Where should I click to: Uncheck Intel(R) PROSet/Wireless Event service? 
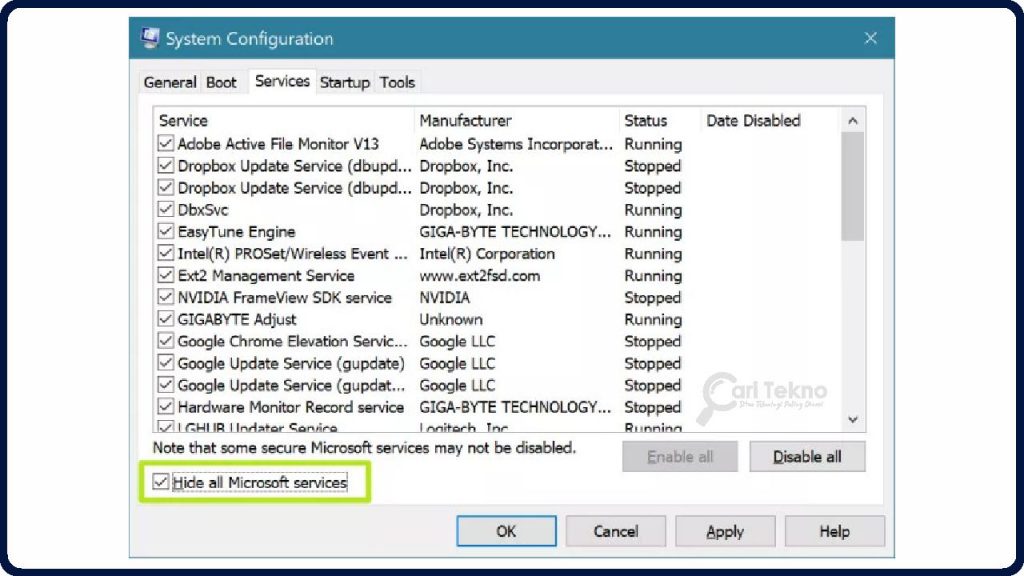[166, 254]
